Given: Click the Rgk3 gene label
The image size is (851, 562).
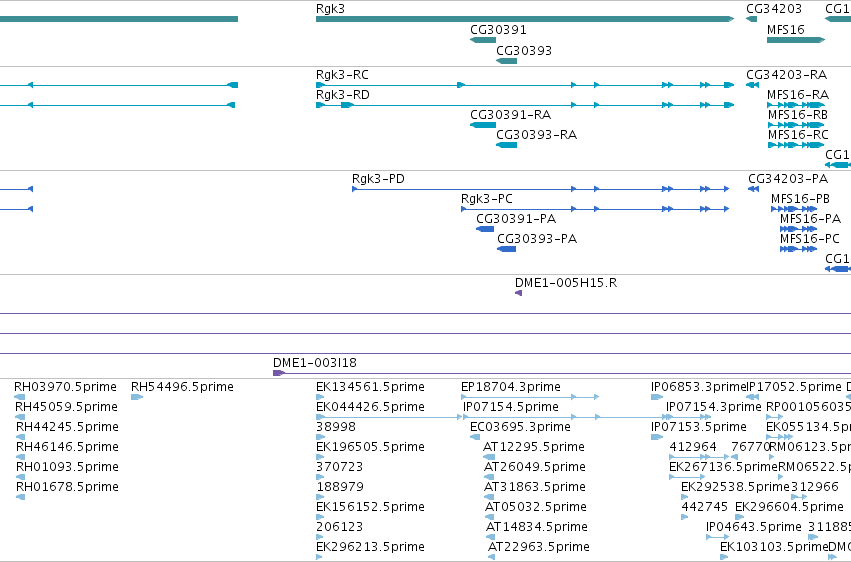Looking at the screenshot, I should pyautogui.click(x=330, y=9).
